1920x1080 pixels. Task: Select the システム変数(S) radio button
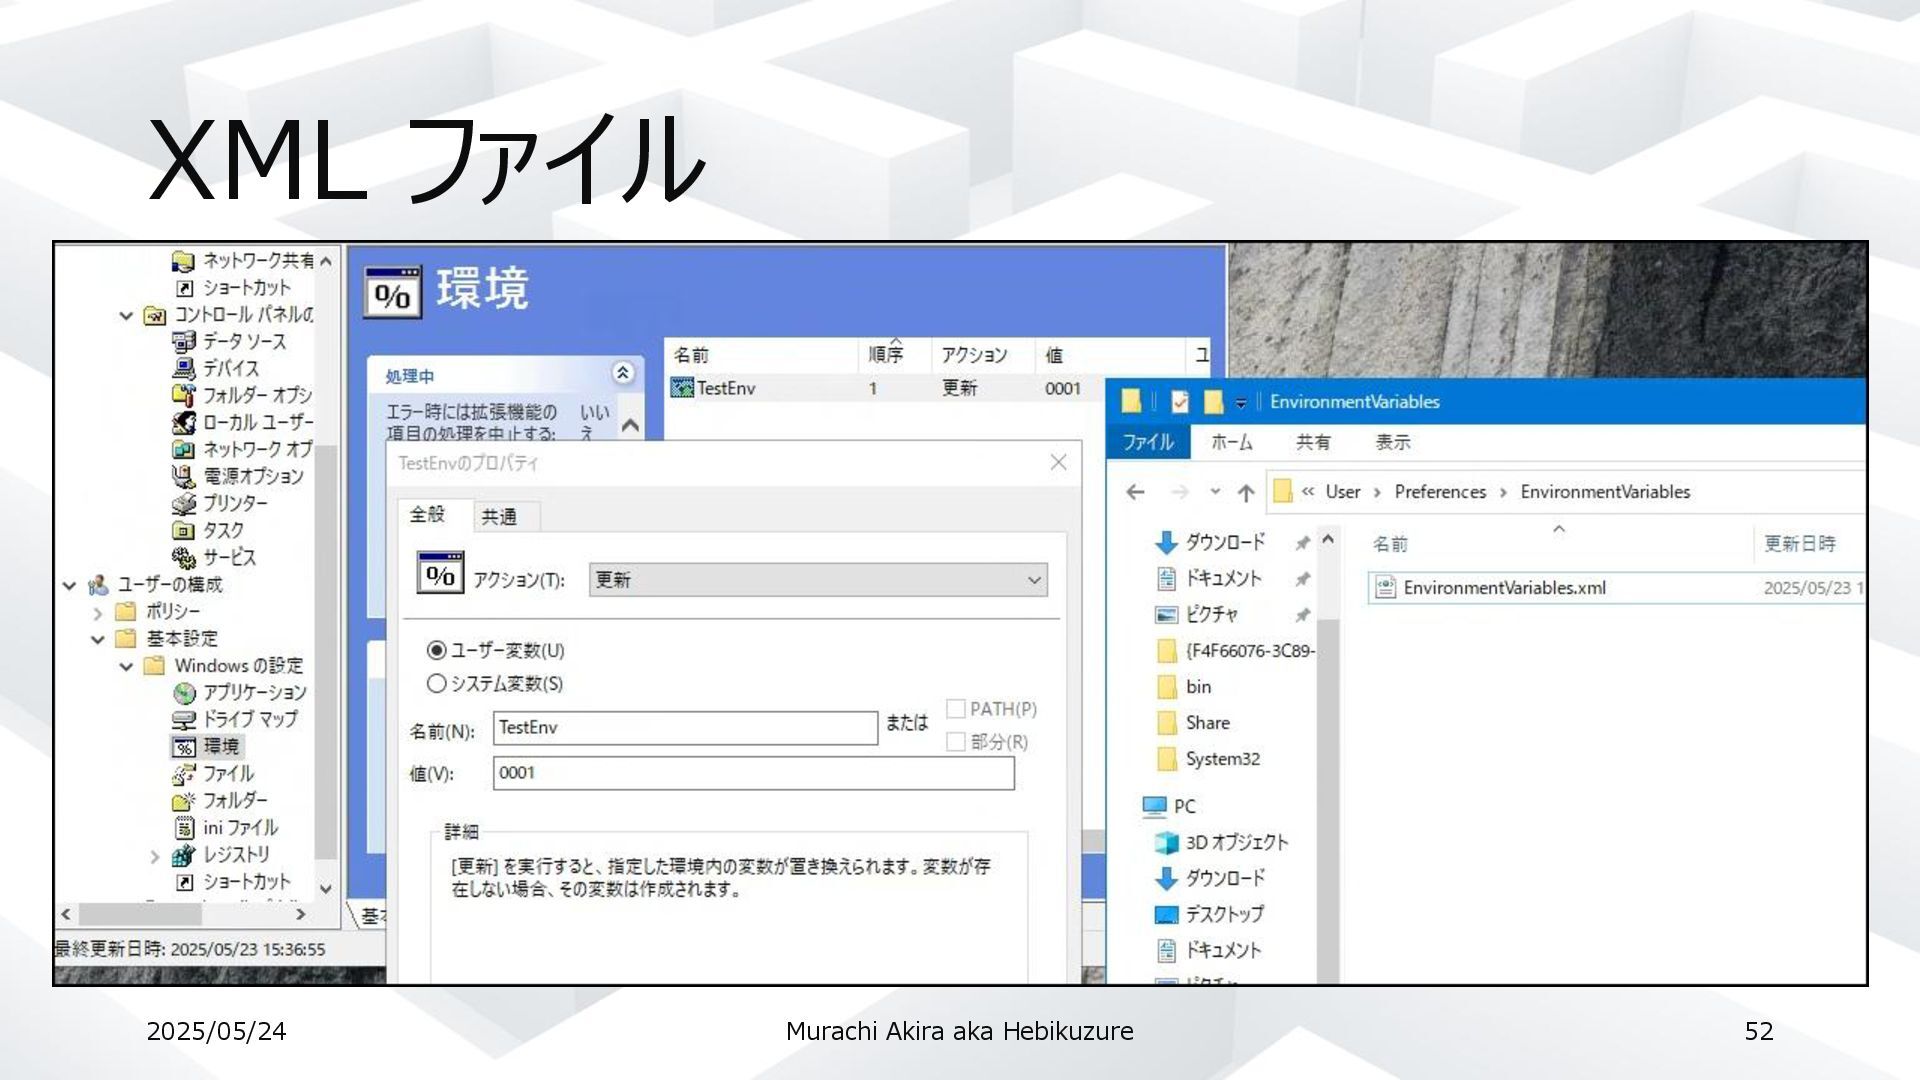436,684
